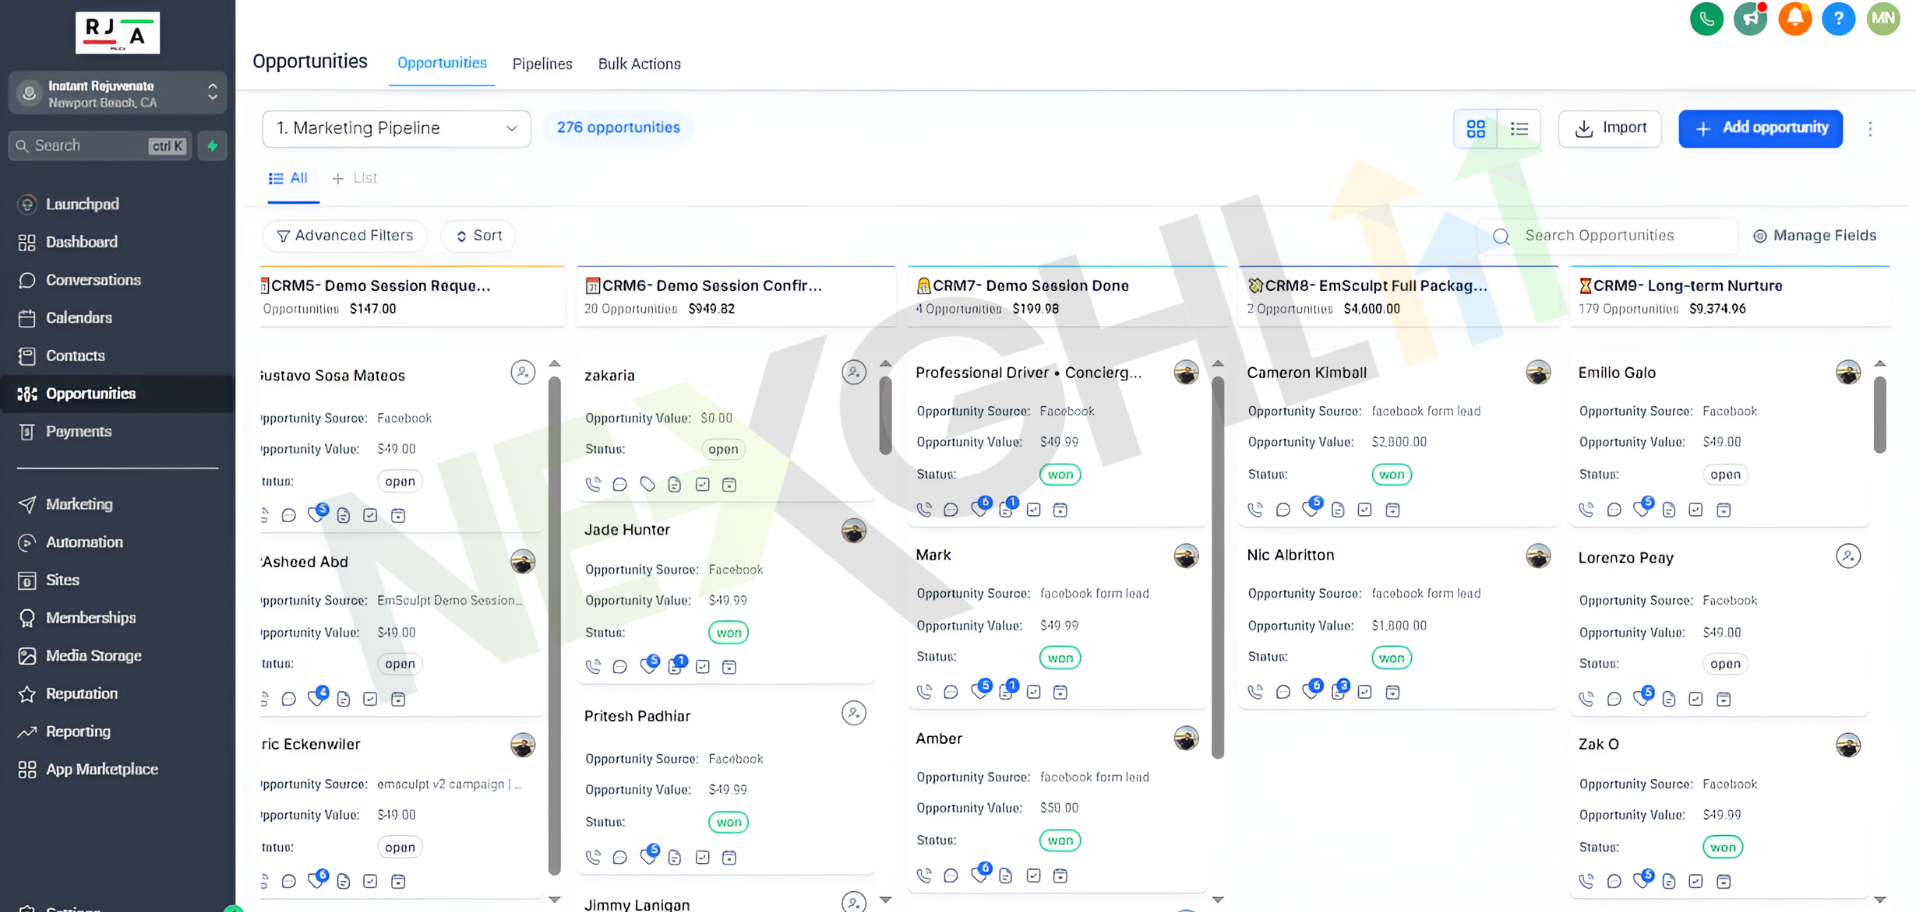Click the green lightning quick actions icon
The height and width of the screenshot is (912, 1916).
coord(212,146)
